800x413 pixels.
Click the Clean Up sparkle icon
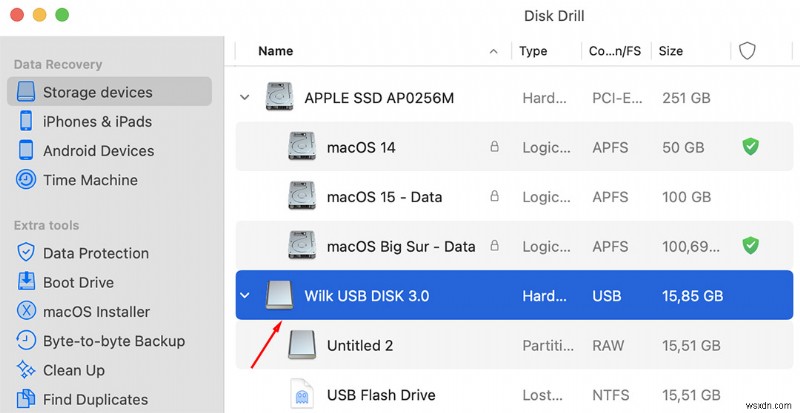click(x=26, y=370)
